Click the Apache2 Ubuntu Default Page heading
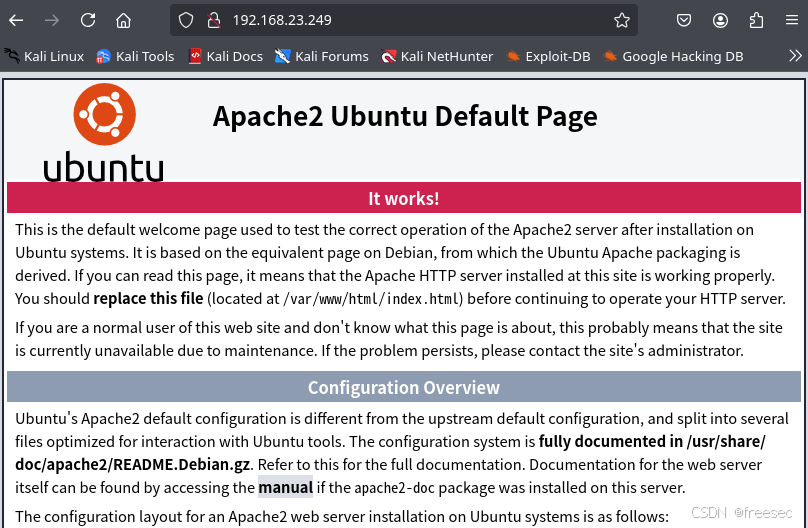The width and height of the screenshot is (808, 528). pyautogui.click(x=405, y=116)
